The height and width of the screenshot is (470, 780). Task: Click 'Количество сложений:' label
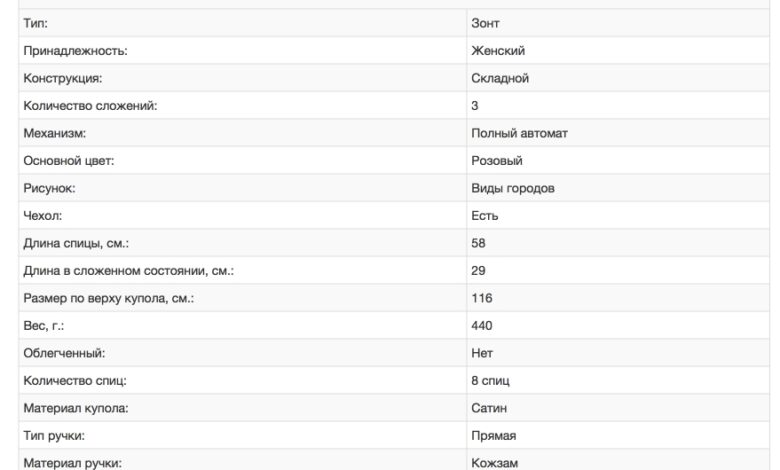[90, 106]
